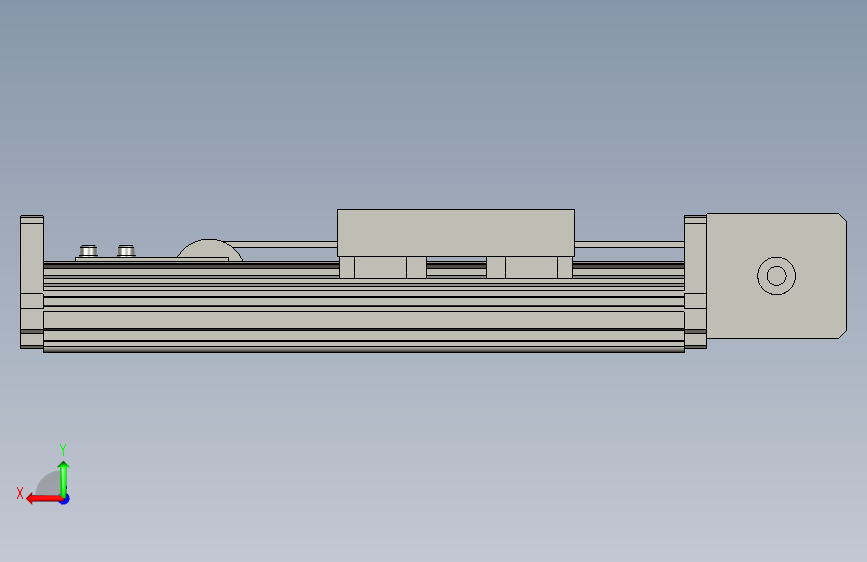Click the X label of the axis triad
The image size is (867, 562).
20,493
